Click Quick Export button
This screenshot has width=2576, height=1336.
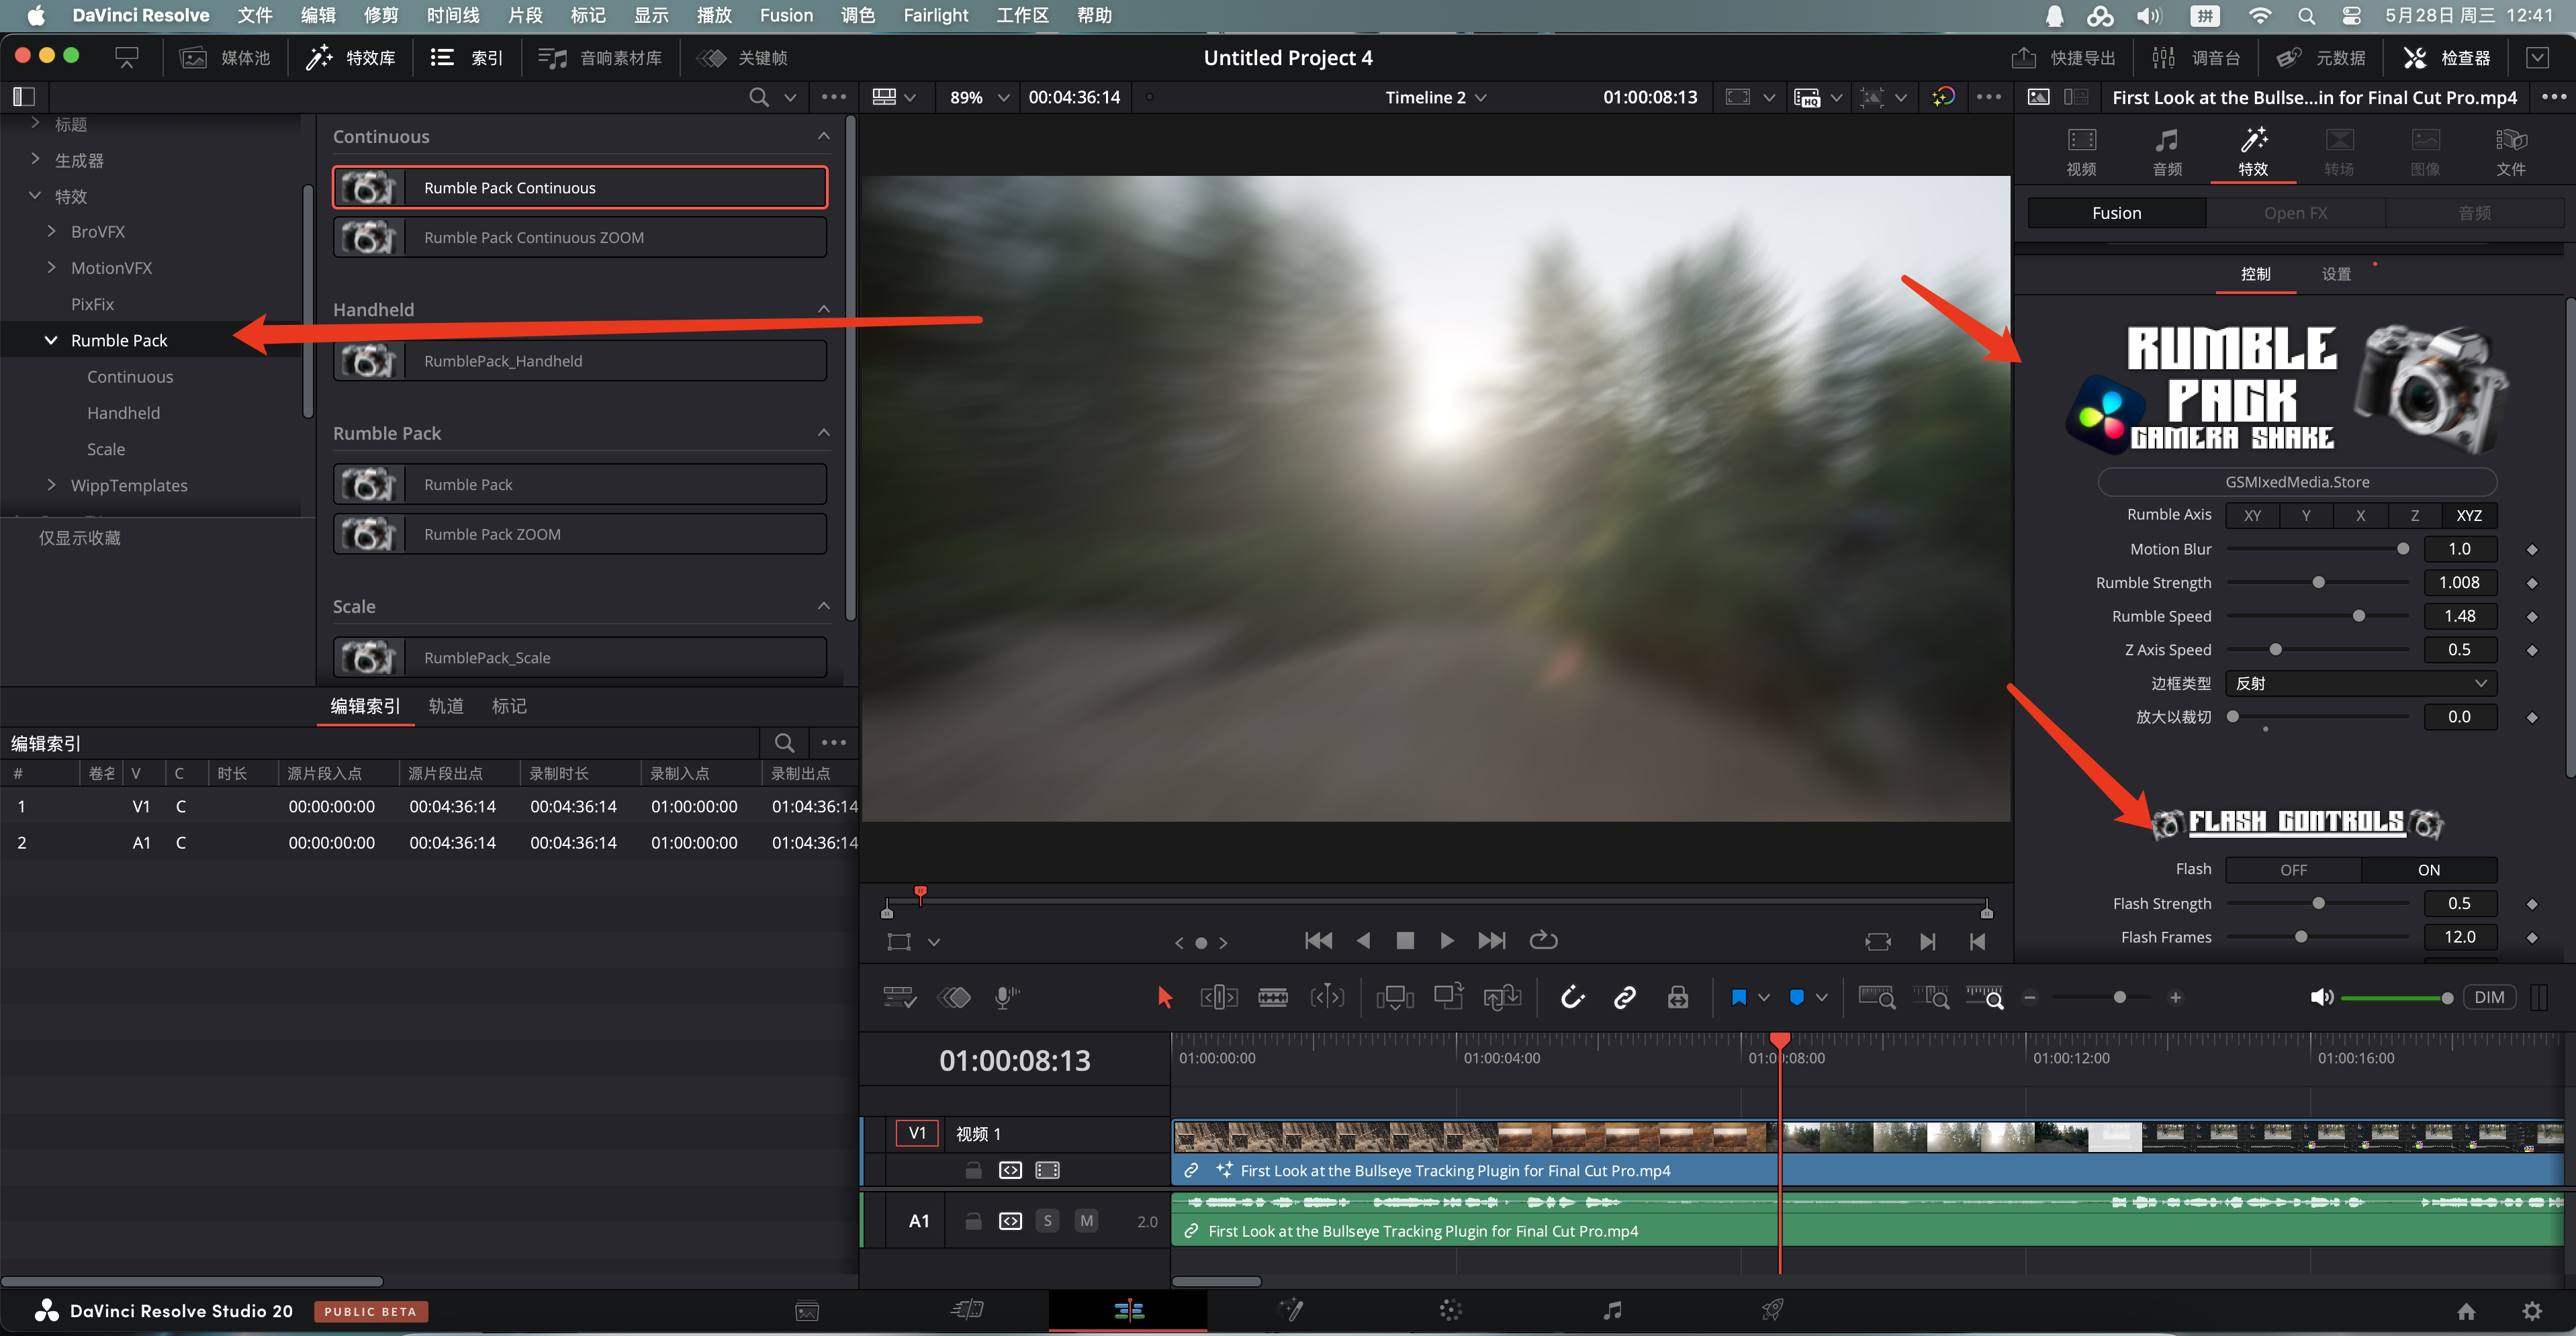pyautogui.click(x=2064, y=58)
